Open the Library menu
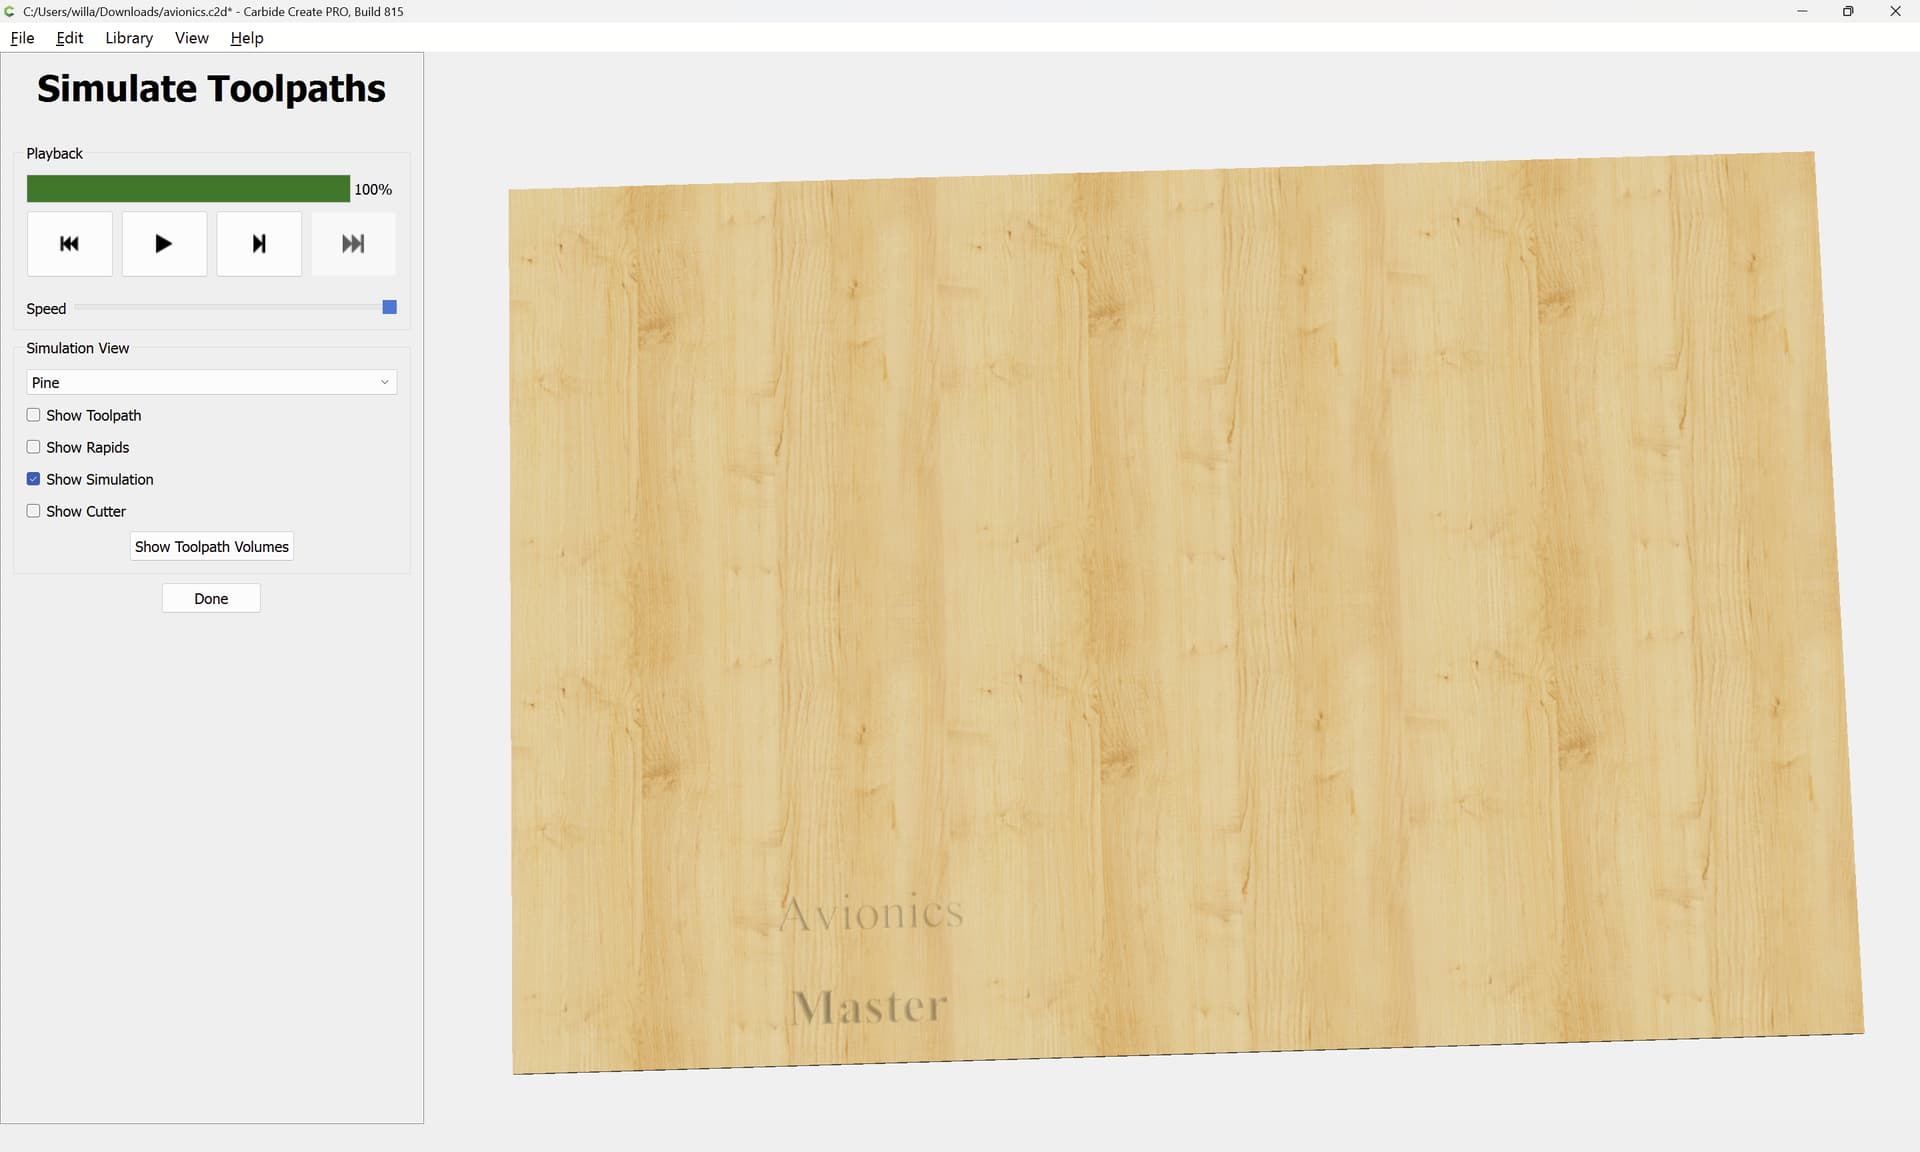This screenshot has width=1920, height=1152. (129, 38)
